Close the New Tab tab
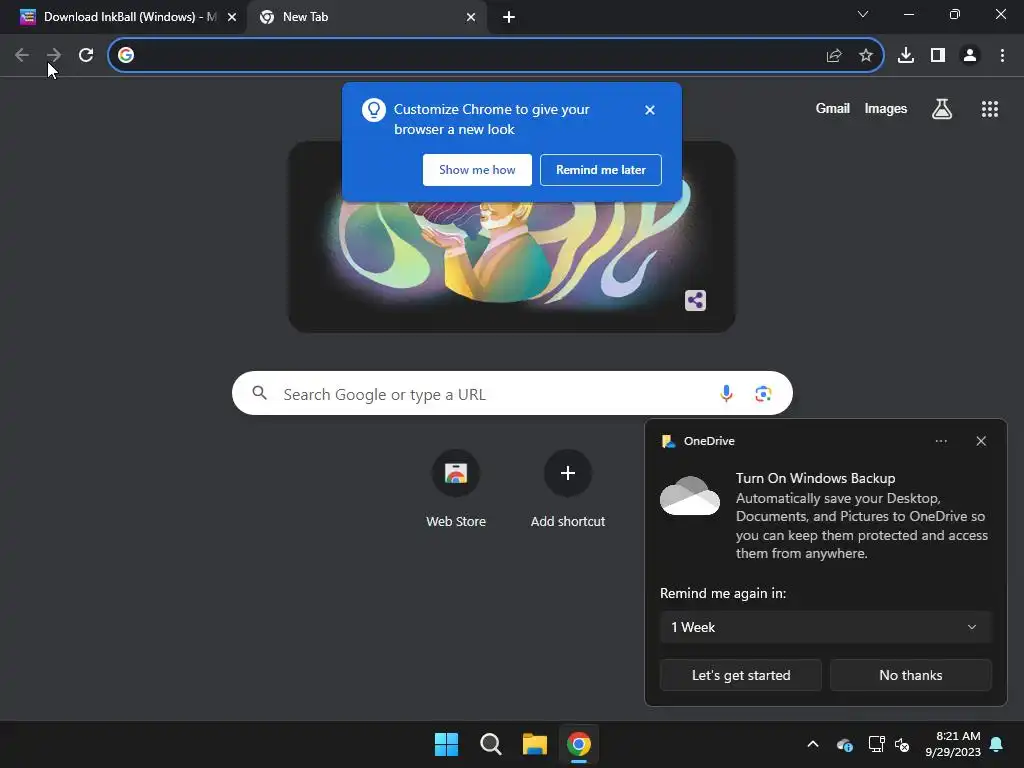The height and width of the screenshot is (768, 1024). click(471, 18)
